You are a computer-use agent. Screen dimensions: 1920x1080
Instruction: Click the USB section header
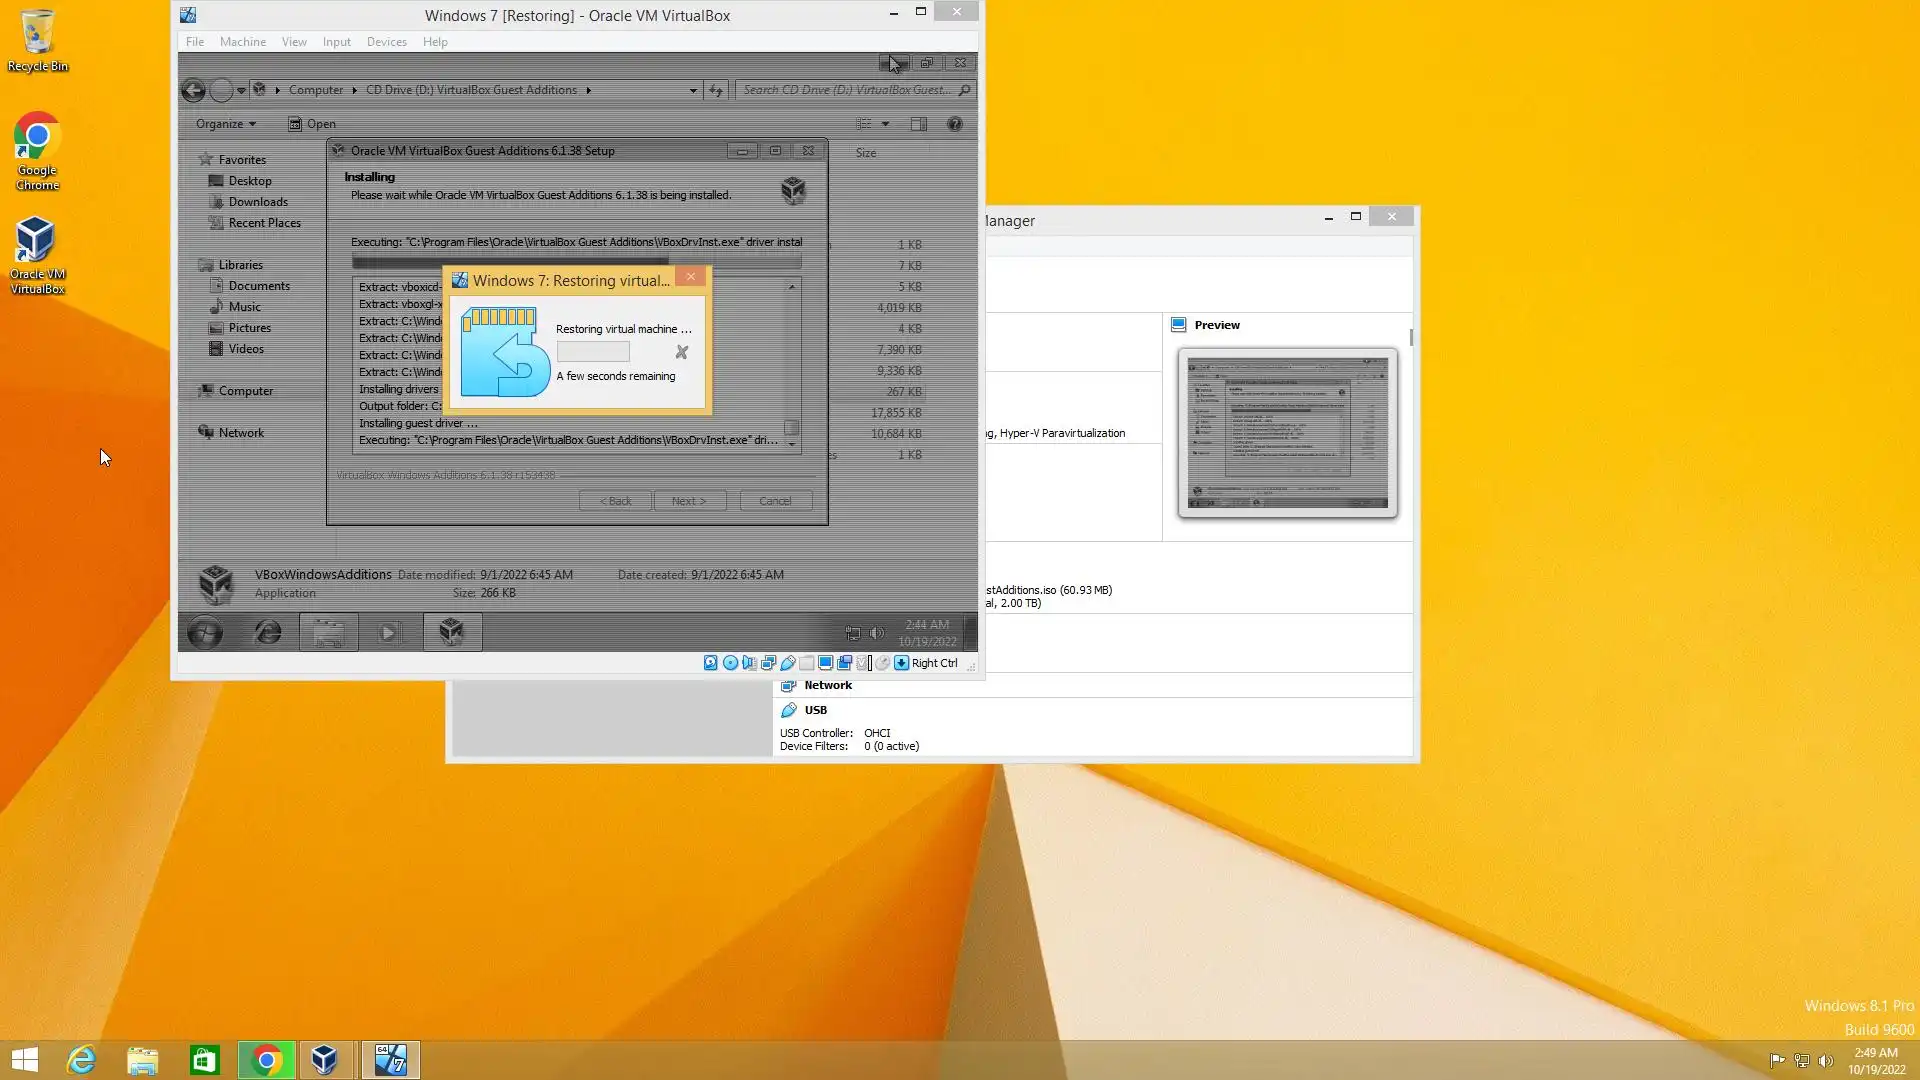815,710
